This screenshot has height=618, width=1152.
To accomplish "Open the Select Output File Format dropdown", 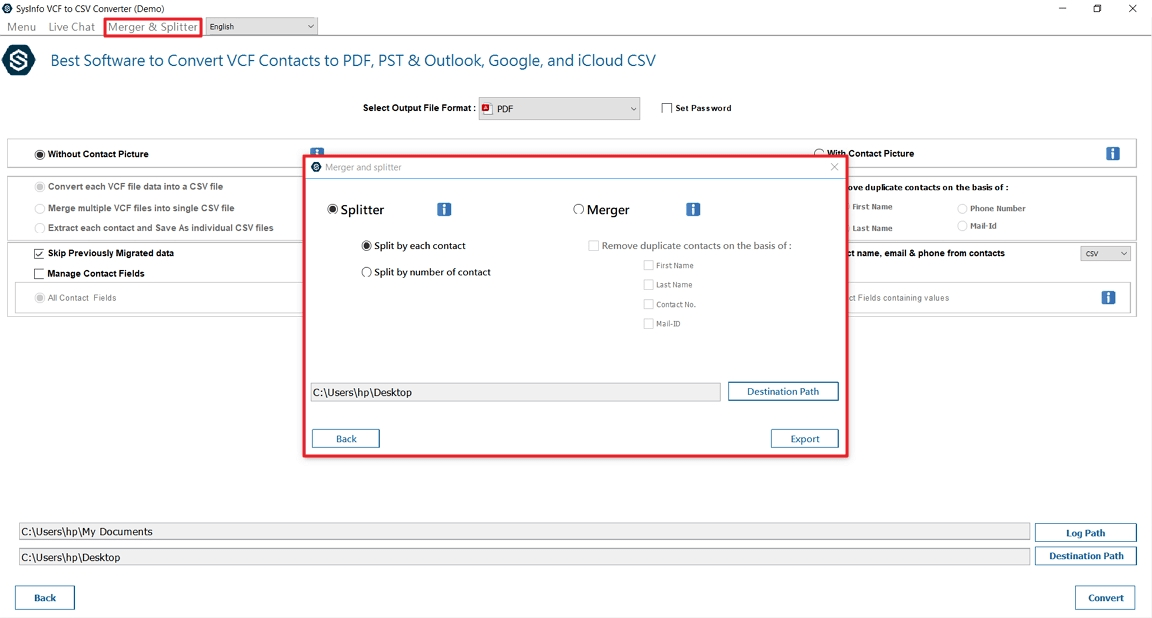I will point(559,108).
